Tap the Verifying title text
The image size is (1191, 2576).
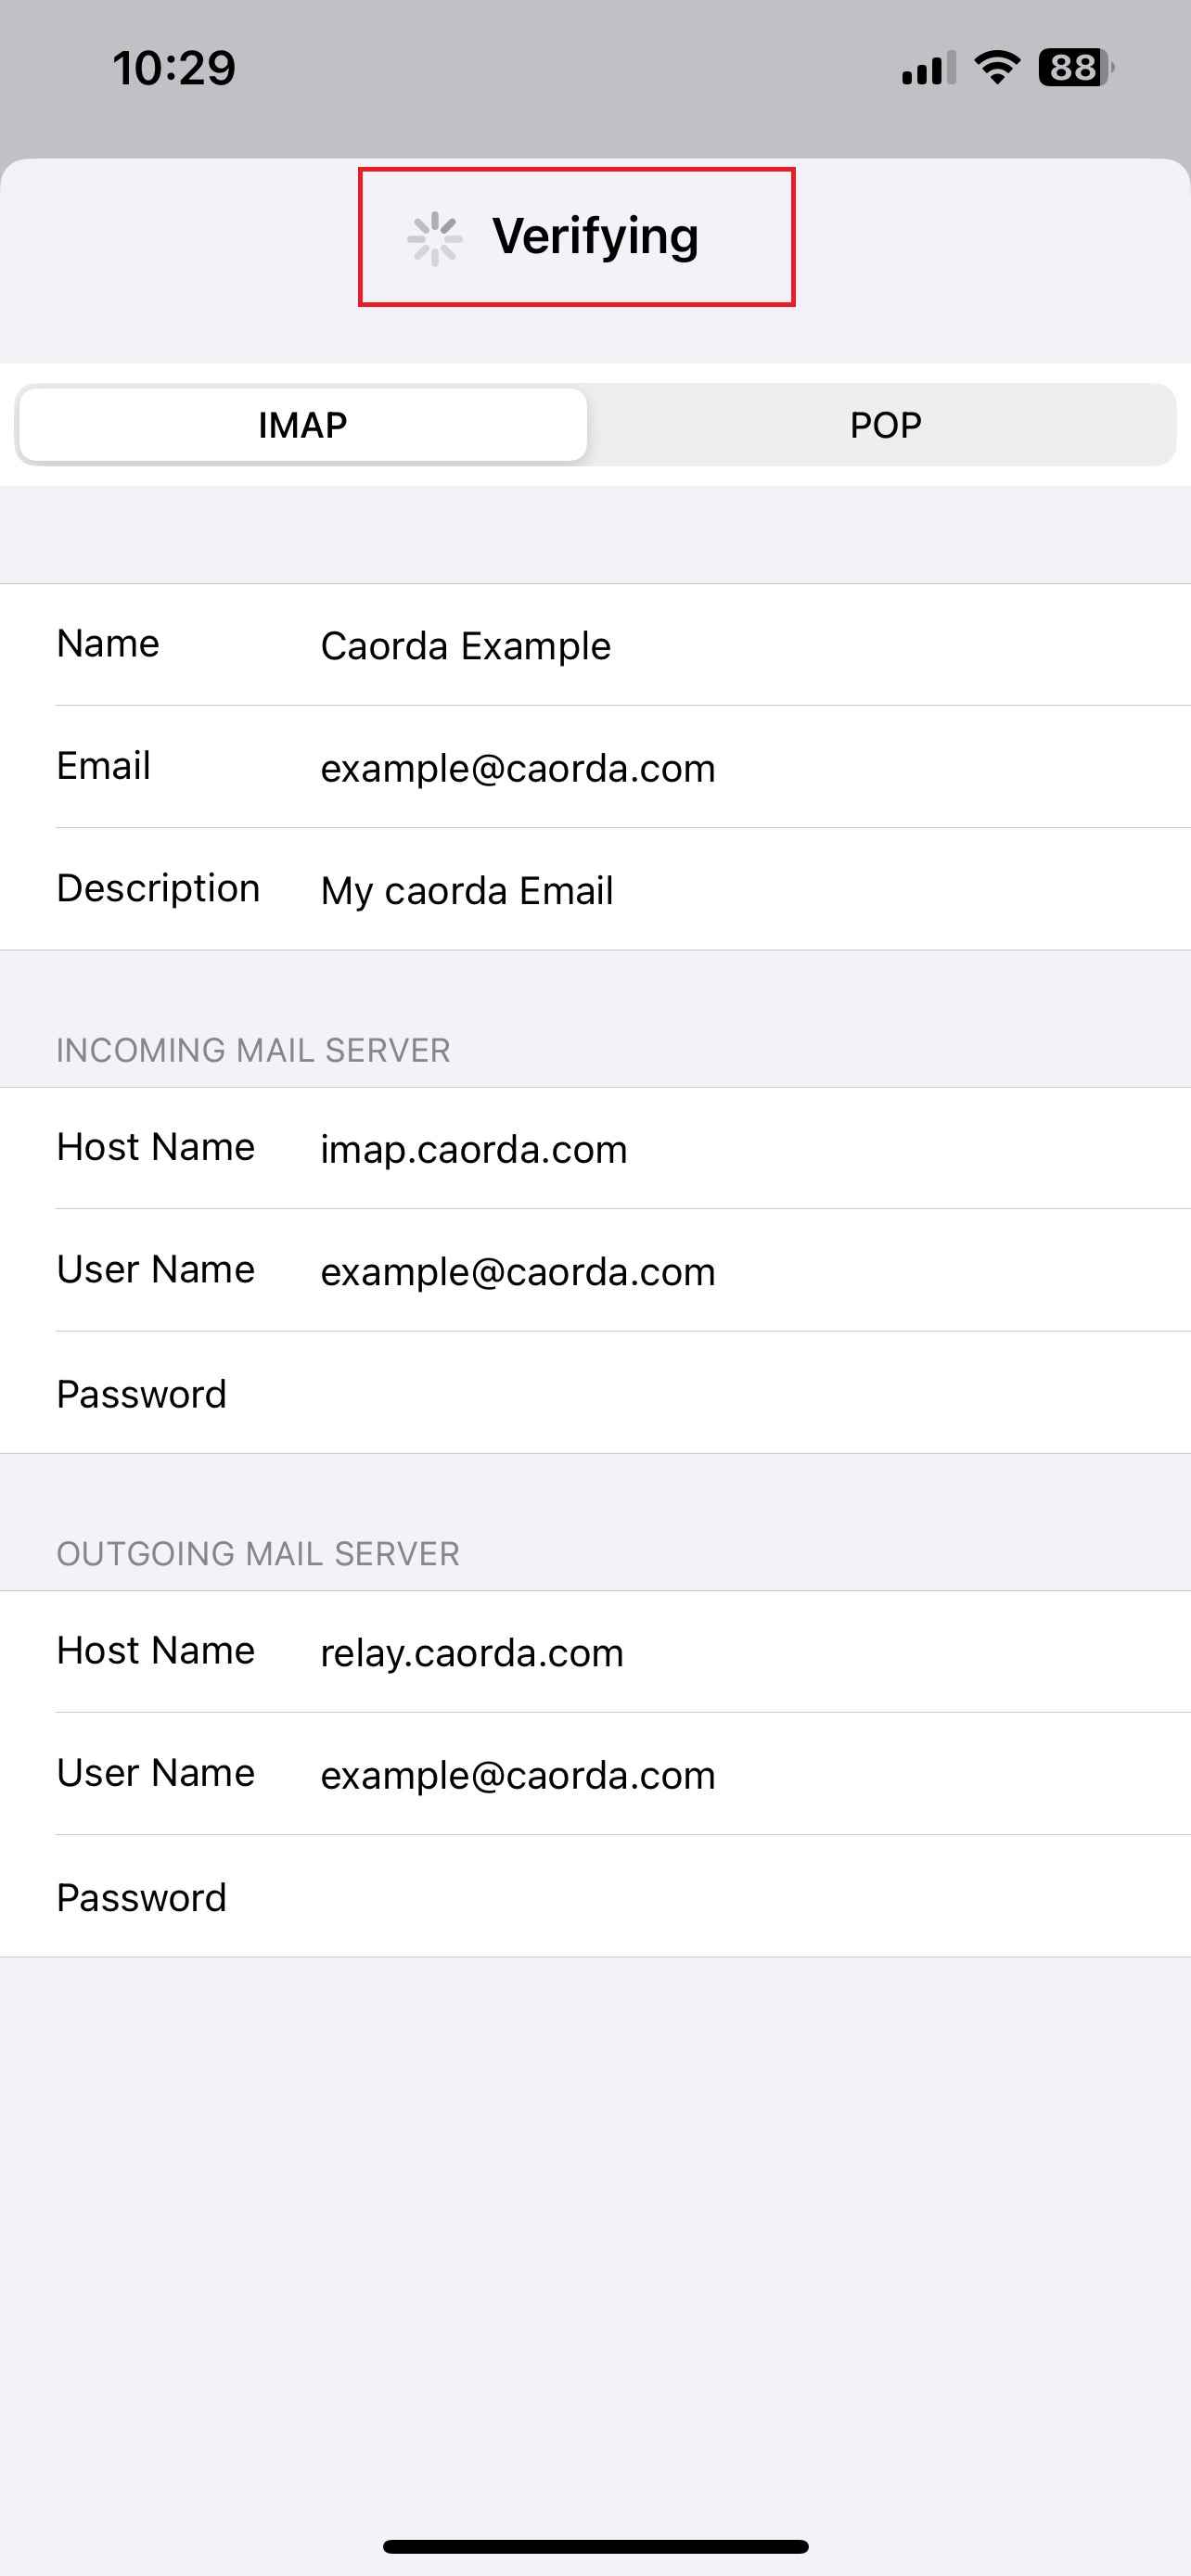[x=595, y=237]
